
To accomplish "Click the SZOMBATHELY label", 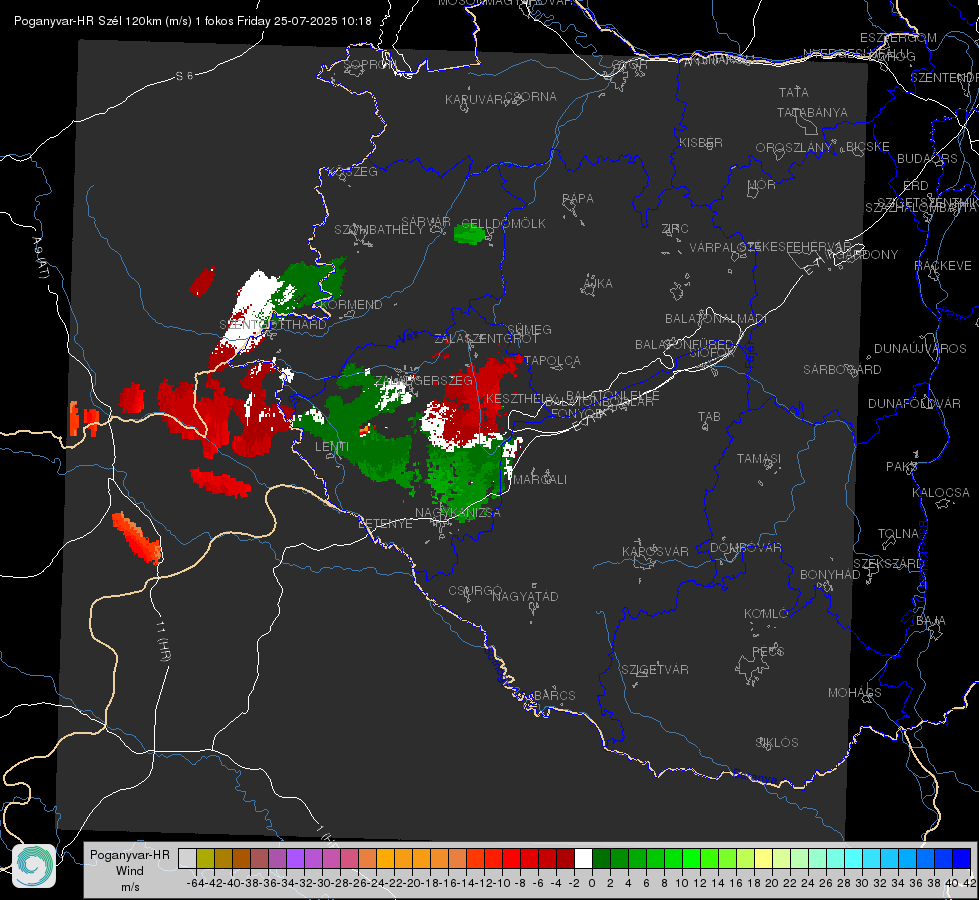I will click(379, 230).
